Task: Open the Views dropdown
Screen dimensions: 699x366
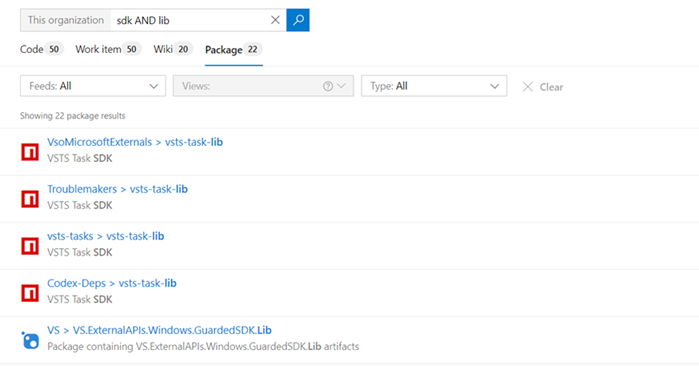Action: pyautogui.click(x=263, y=86)
